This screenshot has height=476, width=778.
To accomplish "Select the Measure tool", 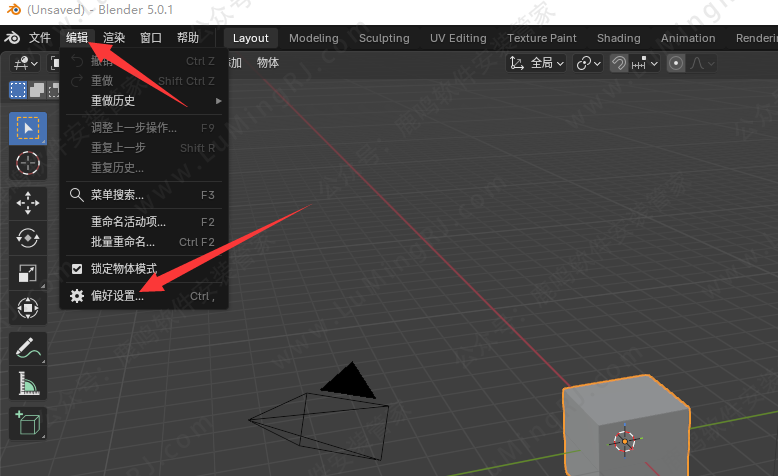I will click(27, 383).
